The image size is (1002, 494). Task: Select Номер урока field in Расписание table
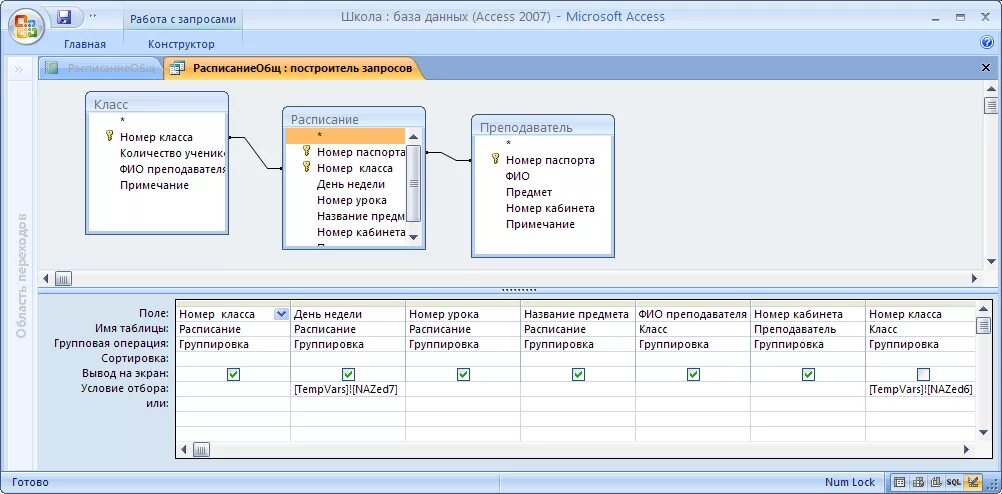click(x=351, y=200)
